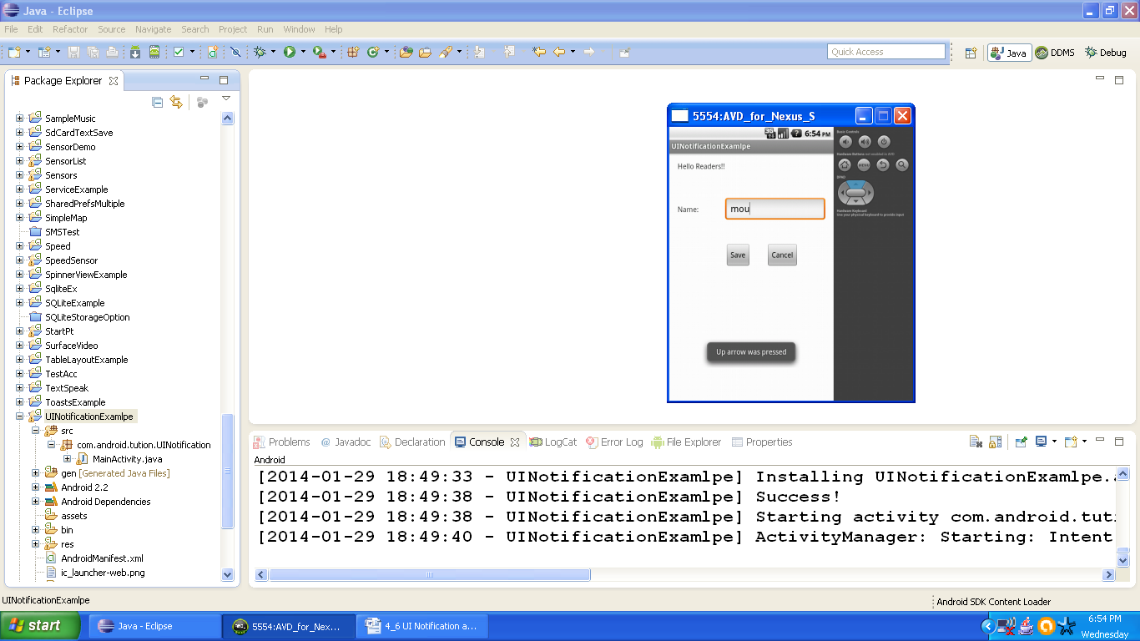Click the Save disk icon in toolbar
Screen dimensions: 1140x641
click(x=74, y=52)
